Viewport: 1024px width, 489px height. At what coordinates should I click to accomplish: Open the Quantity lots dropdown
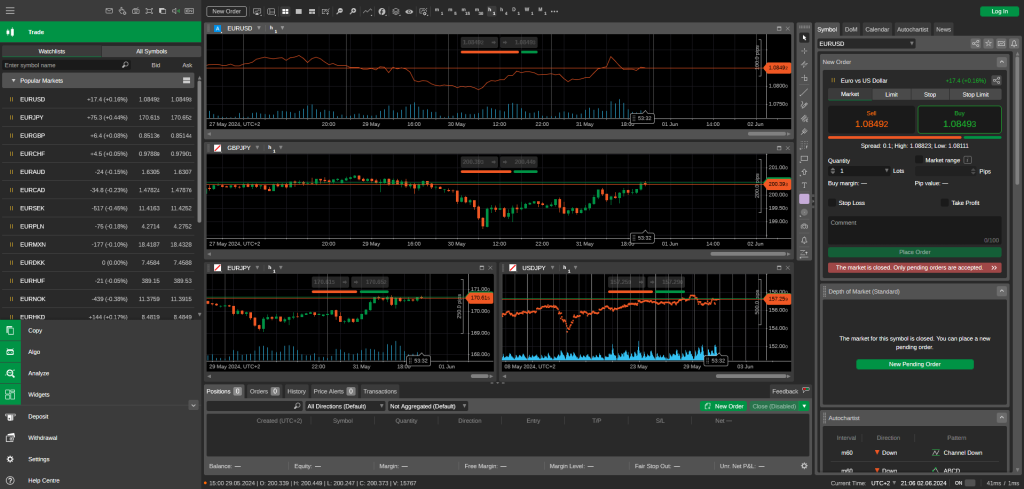pos(887,171)
